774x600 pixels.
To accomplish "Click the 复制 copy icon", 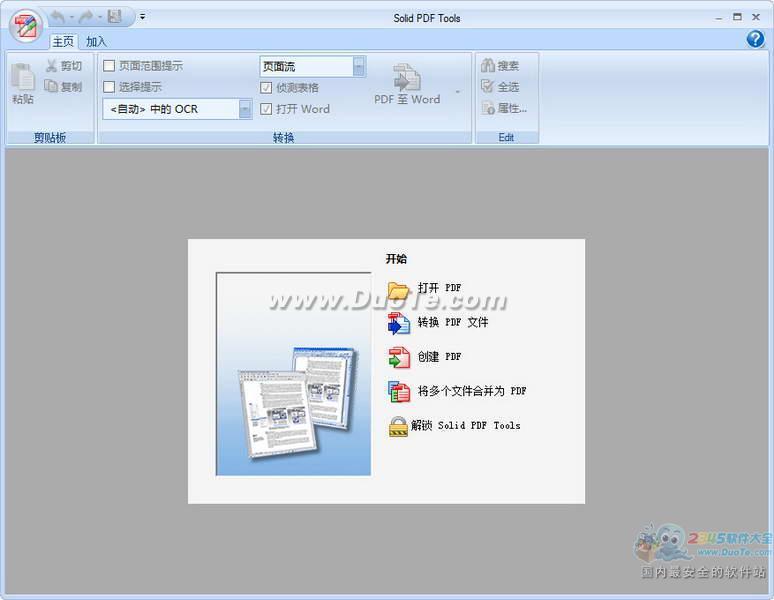I will (51, 86).
